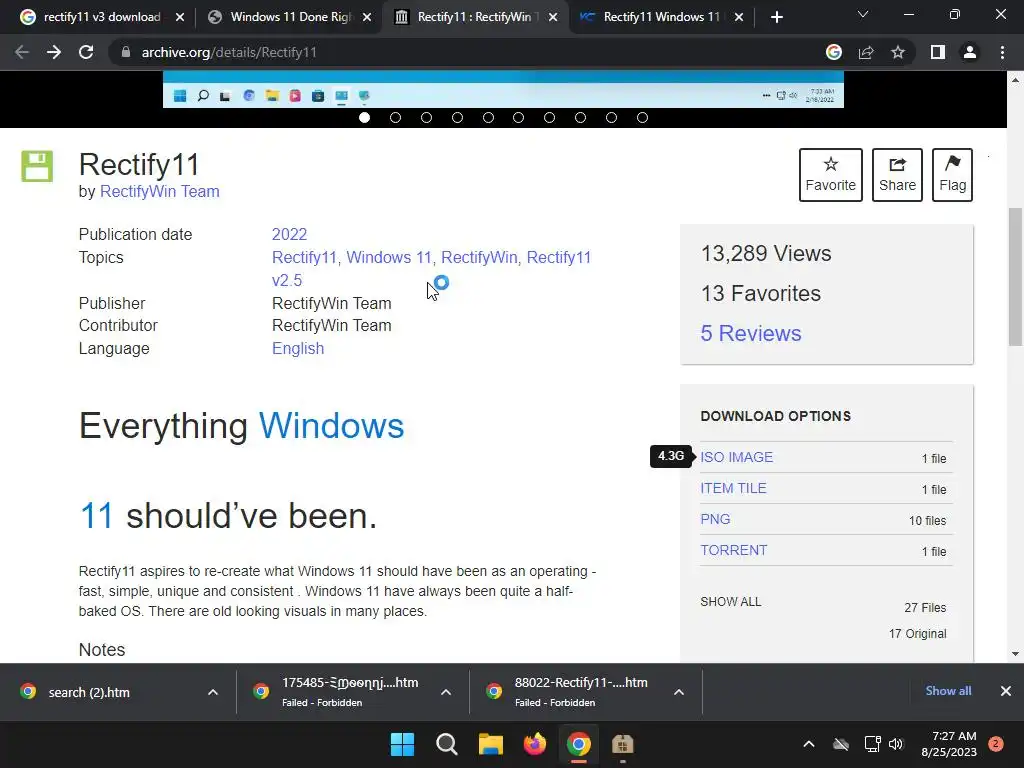The image size is (1024, 768).
Task: Click the screenshot preview thumbnail
Action: (503, 89)
